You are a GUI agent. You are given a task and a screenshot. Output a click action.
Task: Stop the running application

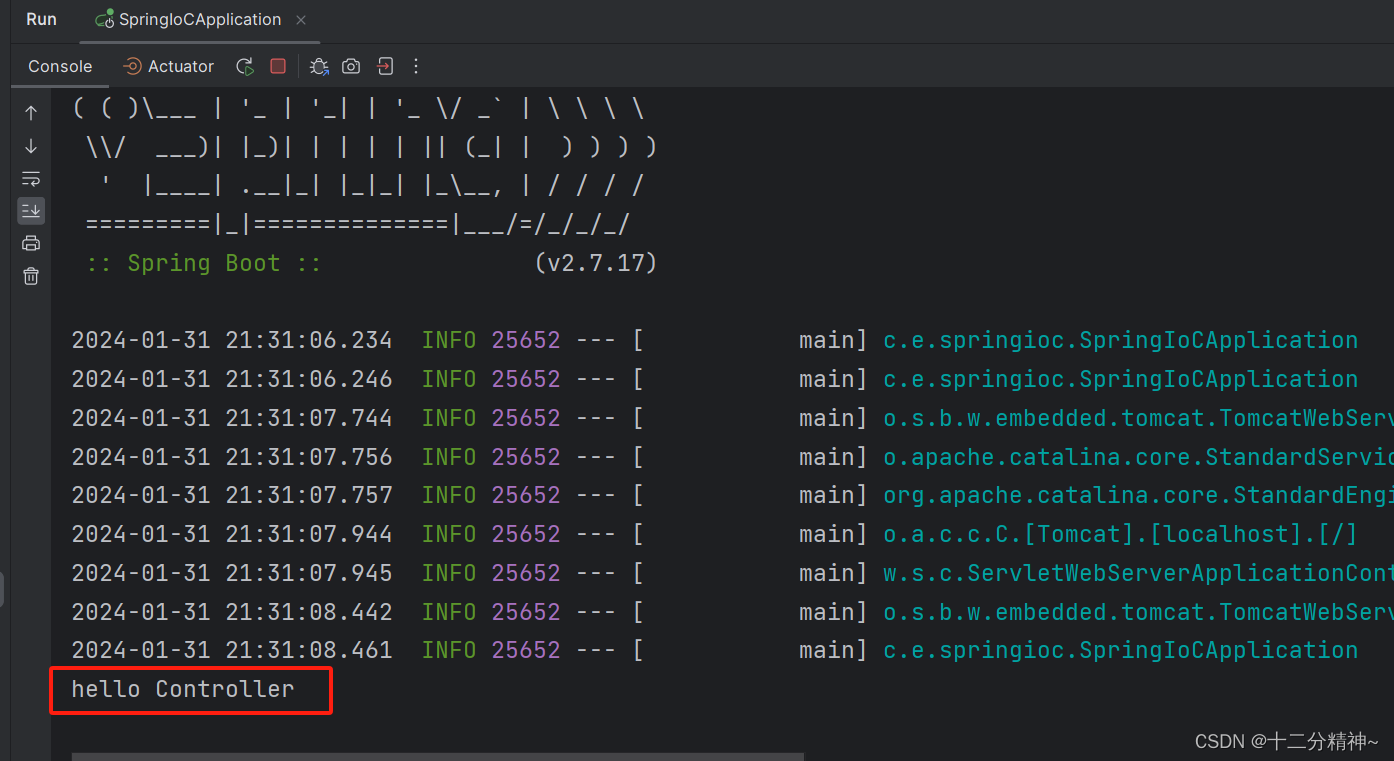click(278, 66)
